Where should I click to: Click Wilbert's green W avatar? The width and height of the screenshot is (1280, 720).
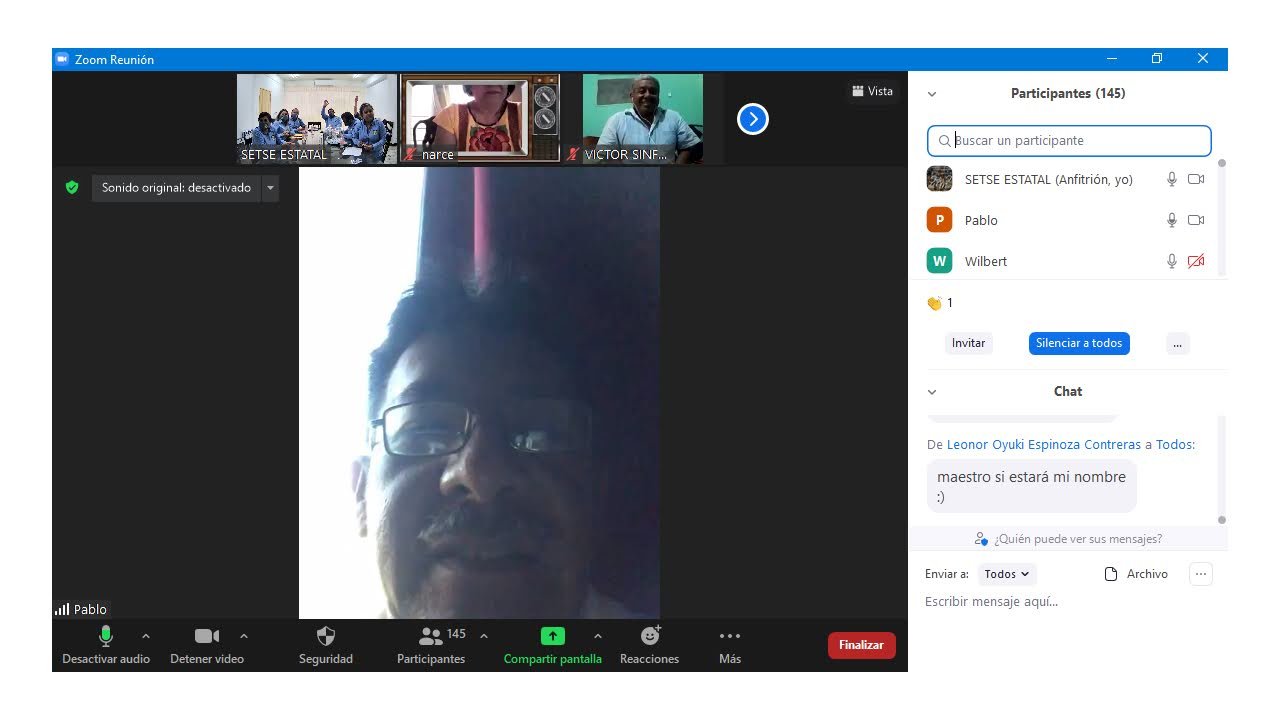pos(939,261)
